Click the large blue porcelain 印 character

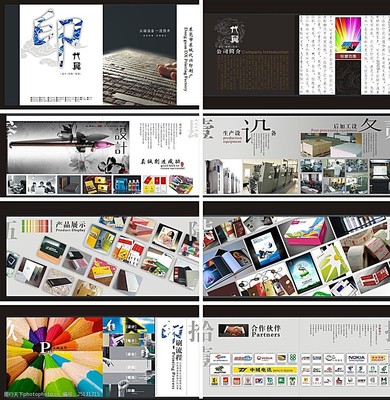pyautogui.click(x=57, y=37)
